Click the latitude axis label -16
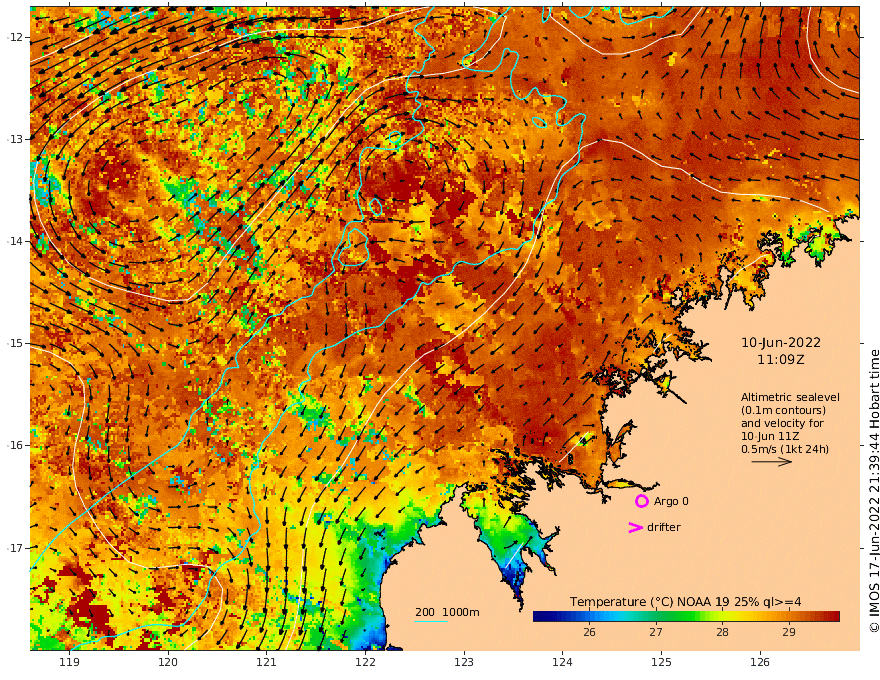 tap(15, 445)
